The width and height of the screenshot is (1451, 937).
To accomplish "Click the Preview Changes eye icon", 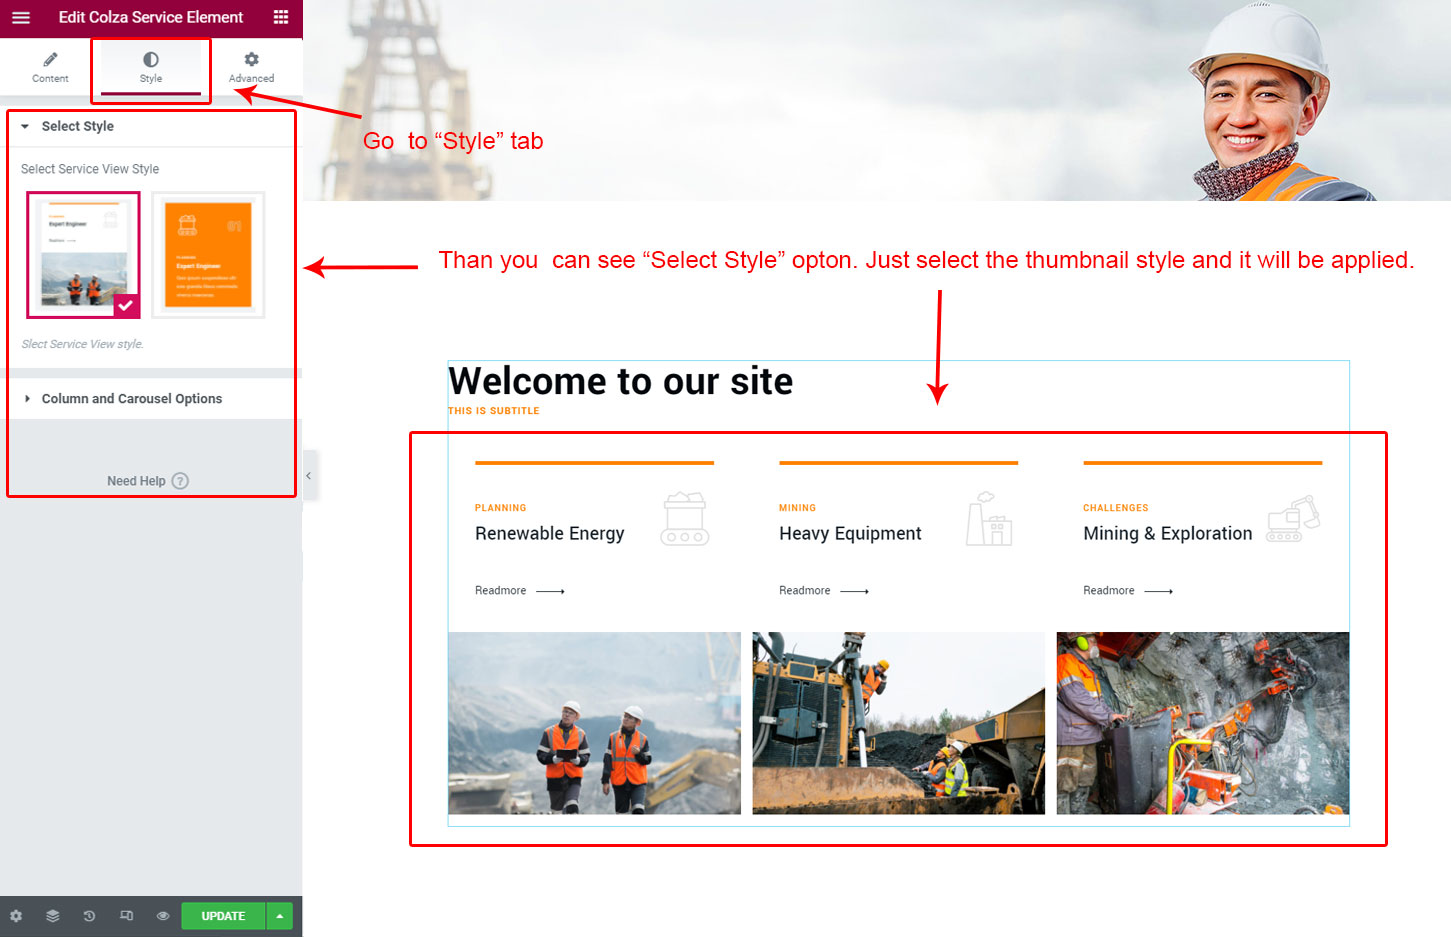I will click(162, 916).
